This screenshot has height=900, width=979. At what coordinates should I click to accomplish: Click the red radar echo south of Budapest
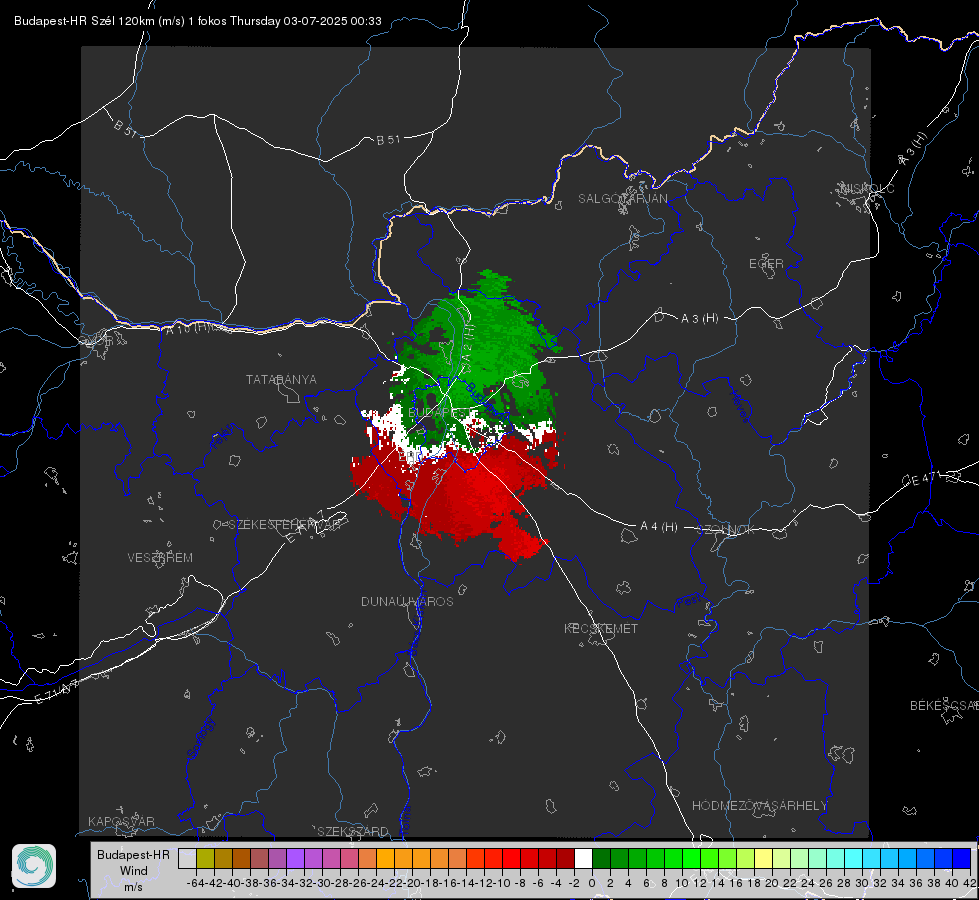pos(462,493)
